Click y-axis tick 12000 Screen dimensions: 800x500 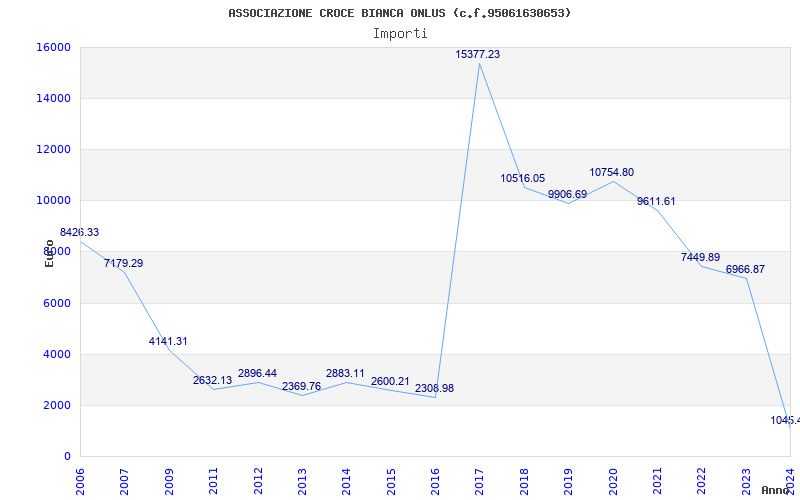pos(53,149)
